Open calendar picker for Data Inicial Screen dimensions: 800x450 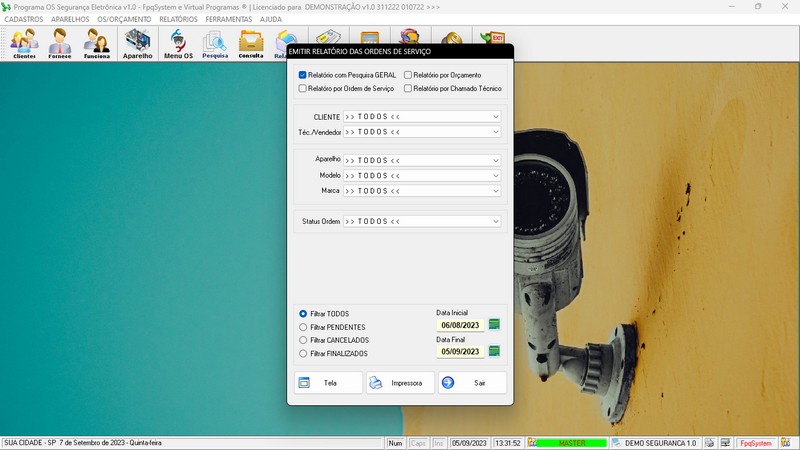coord(494,324)
